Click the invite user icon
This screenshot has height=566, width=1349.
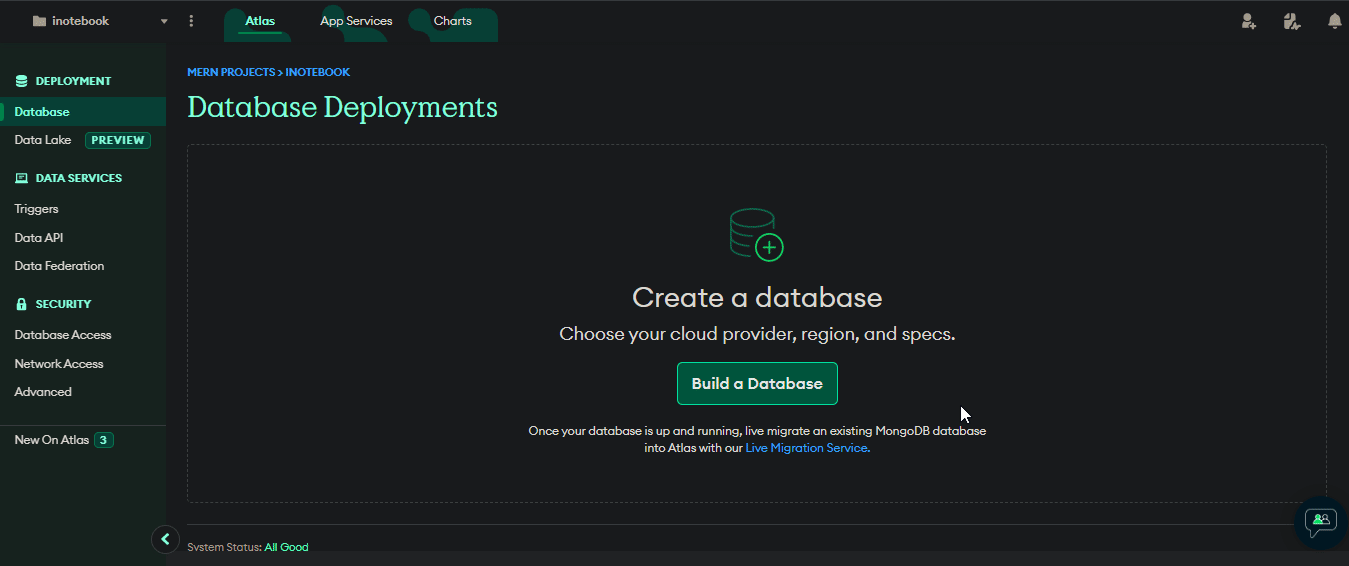pos(1248,21)
